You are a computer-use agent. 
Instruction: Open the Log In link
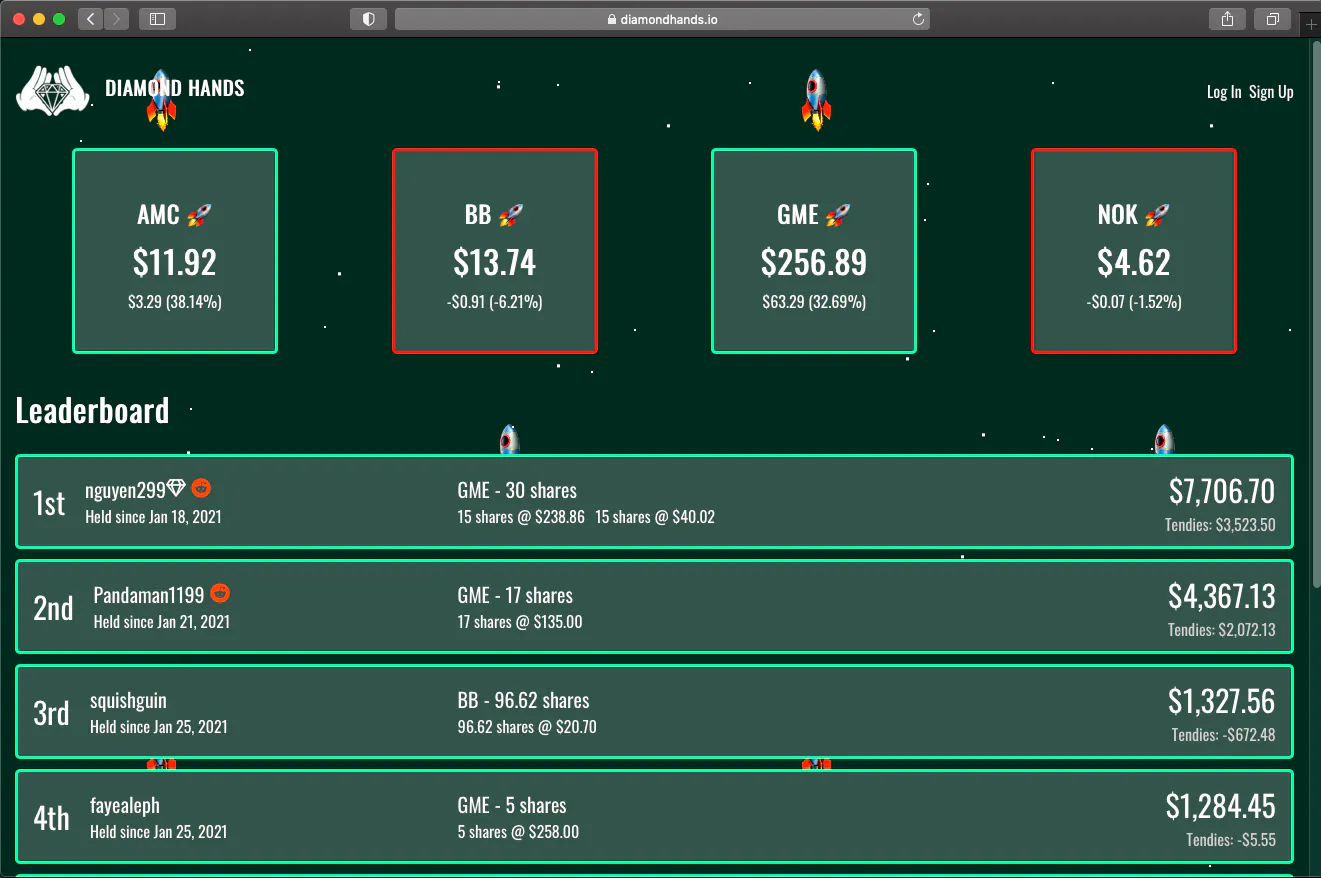tap(1224, 92)
